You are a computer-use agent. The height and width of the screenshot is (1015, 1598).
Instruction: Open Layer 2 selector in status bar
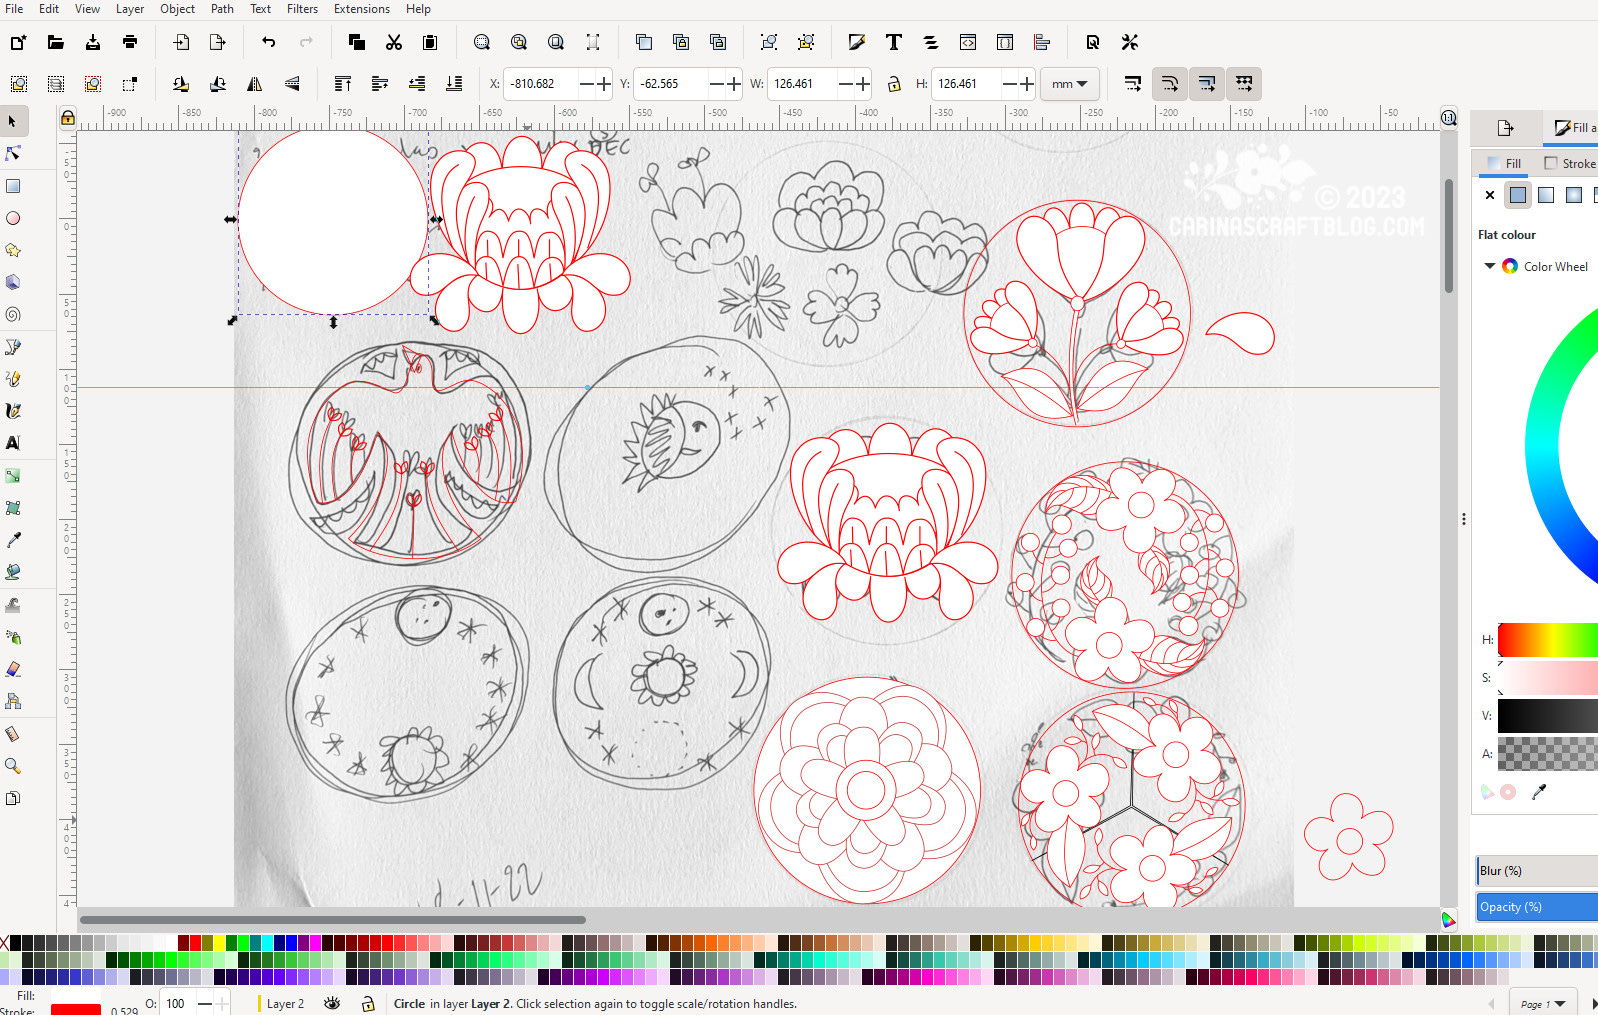coord(284,1004)
